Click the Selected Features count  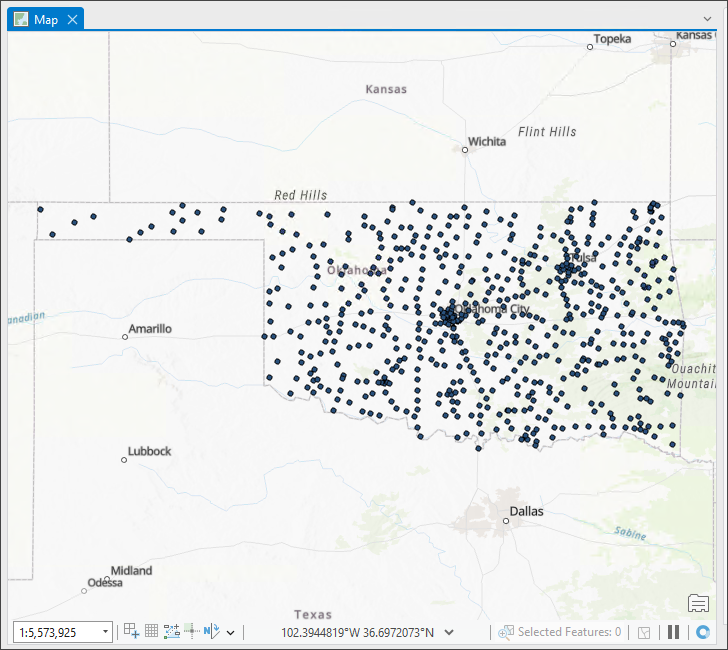568,632
